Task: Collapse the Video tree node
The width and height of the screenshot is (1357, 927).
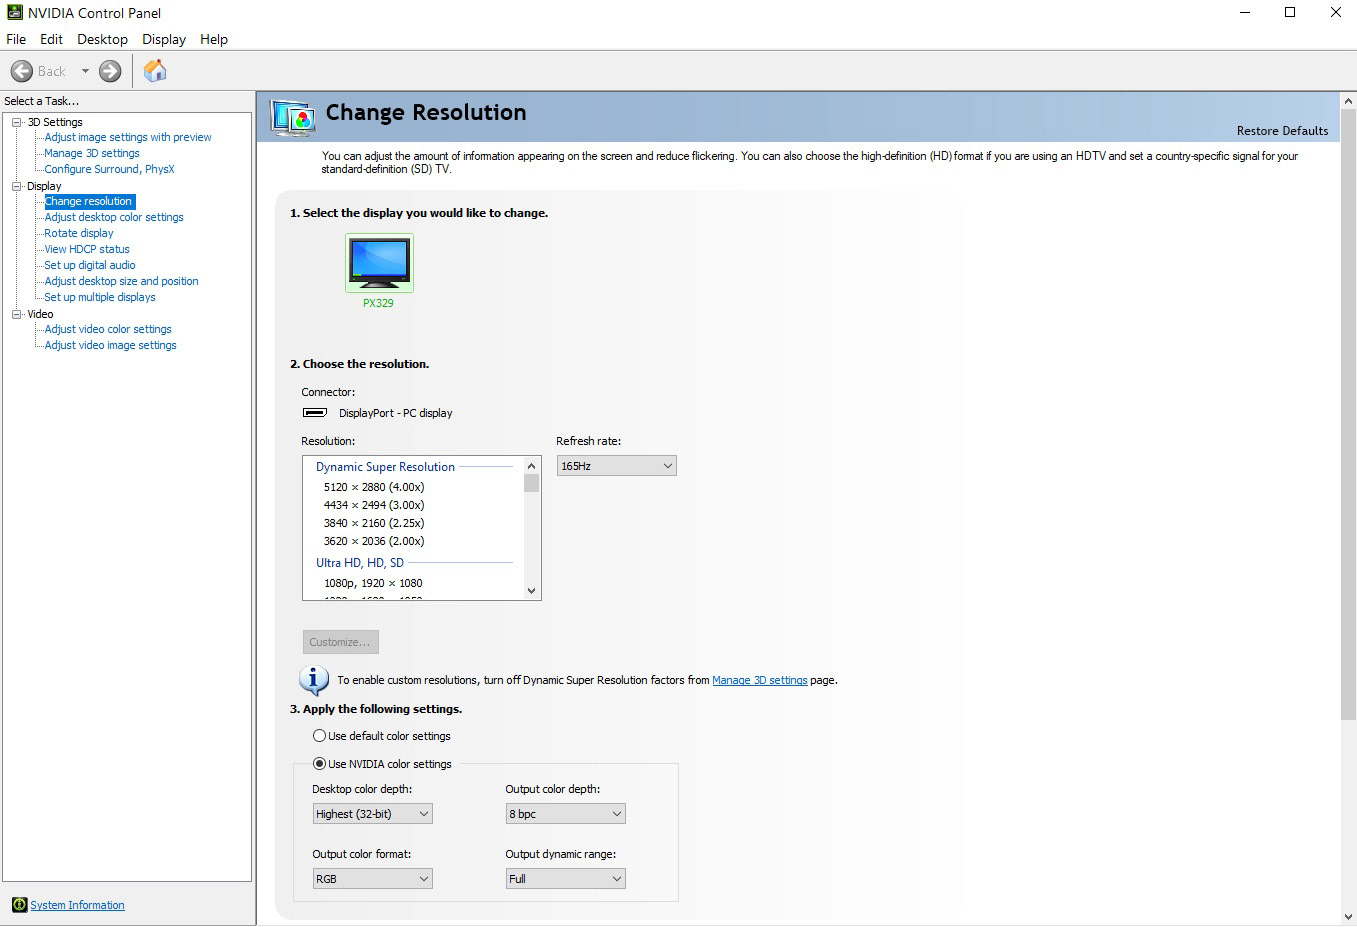Action: point(16,314)
